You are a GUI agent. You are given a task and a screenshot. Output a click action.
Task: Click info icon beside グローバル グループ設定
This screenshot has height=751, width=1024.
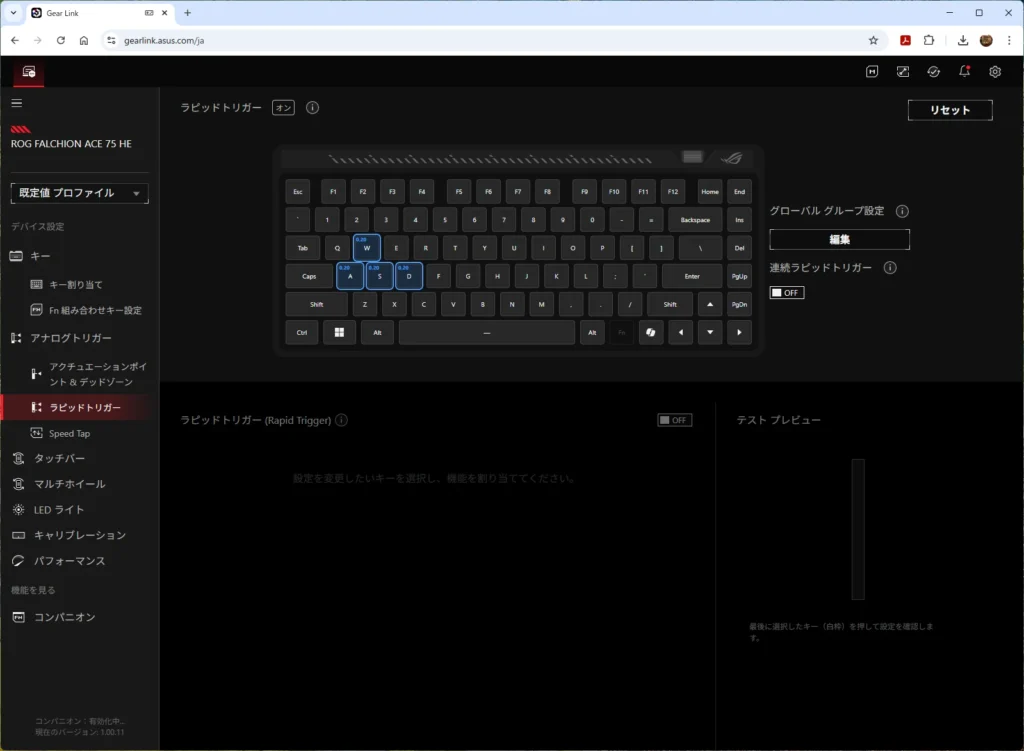click(x=902, y=211)
